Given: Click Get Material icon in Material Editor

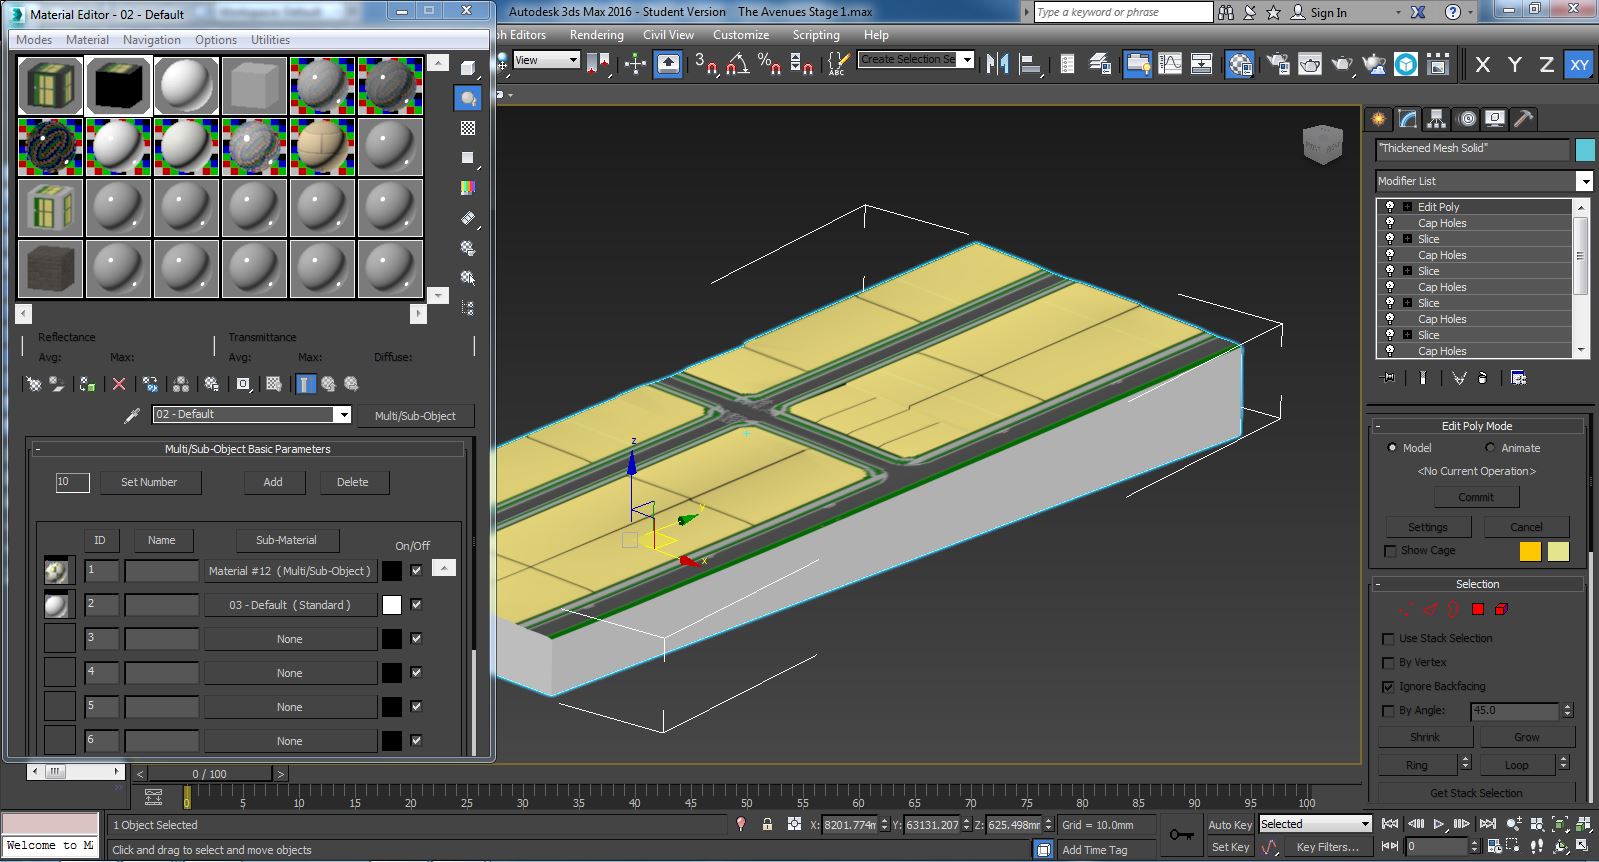Looking at the screenshot, I should click(x=33, y=384).
